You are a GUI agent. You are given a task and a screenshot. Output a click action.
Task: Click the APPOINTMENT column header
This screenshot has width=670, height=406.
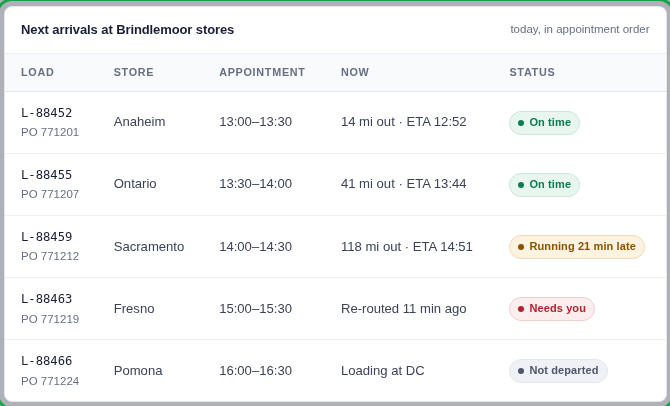pos(262,72)
